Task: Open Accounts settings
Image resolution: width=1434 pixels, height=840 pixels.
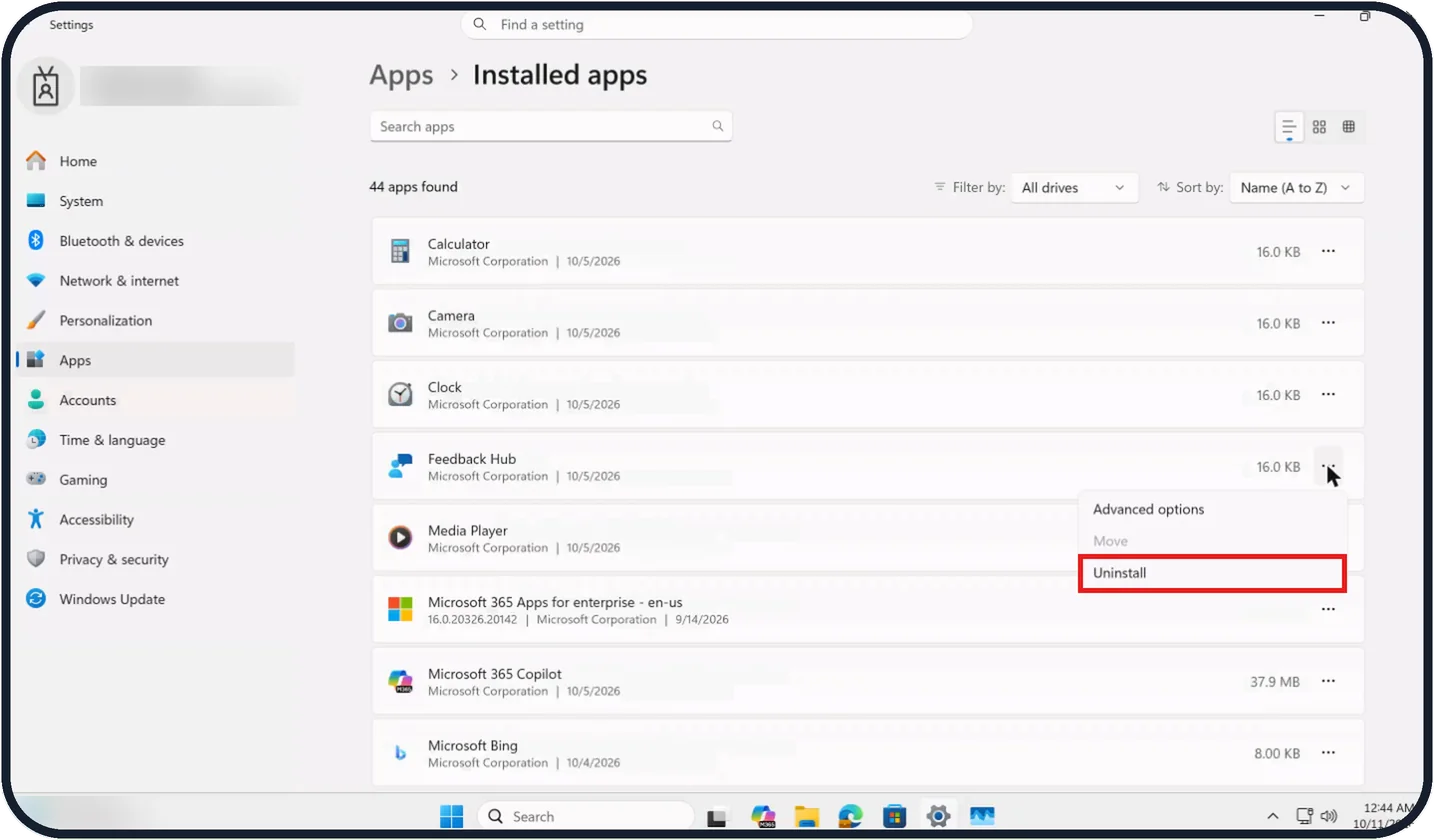Action: click(x=156, y=400)
